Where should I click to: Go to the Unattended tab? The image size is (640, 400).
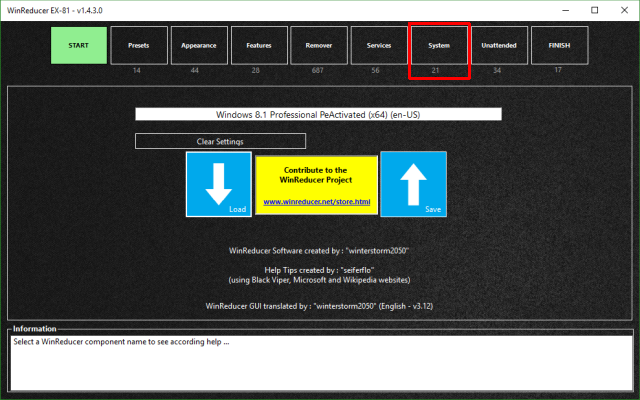coord(499,45)
